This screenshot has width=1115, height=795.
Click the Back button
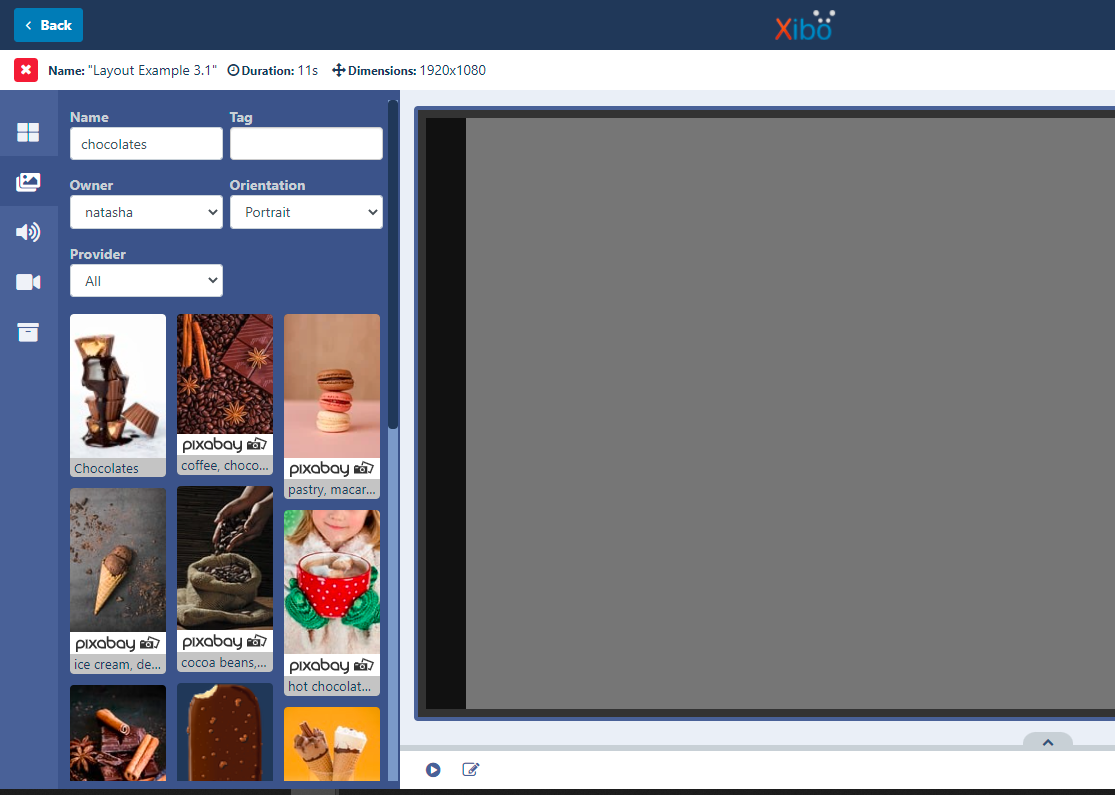click(x=48, y=24)
